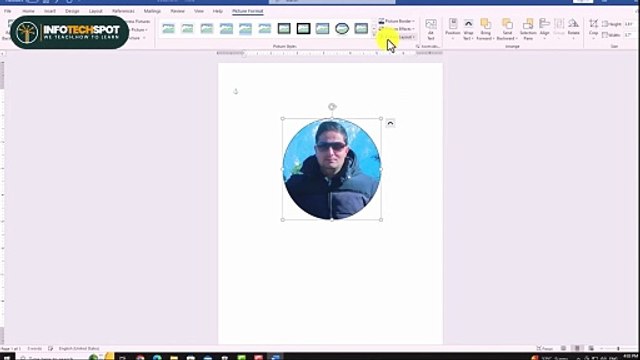Screen dimensions: 640x360
Task: Switch to Web Layout view
Action: (x=591, y=349)
